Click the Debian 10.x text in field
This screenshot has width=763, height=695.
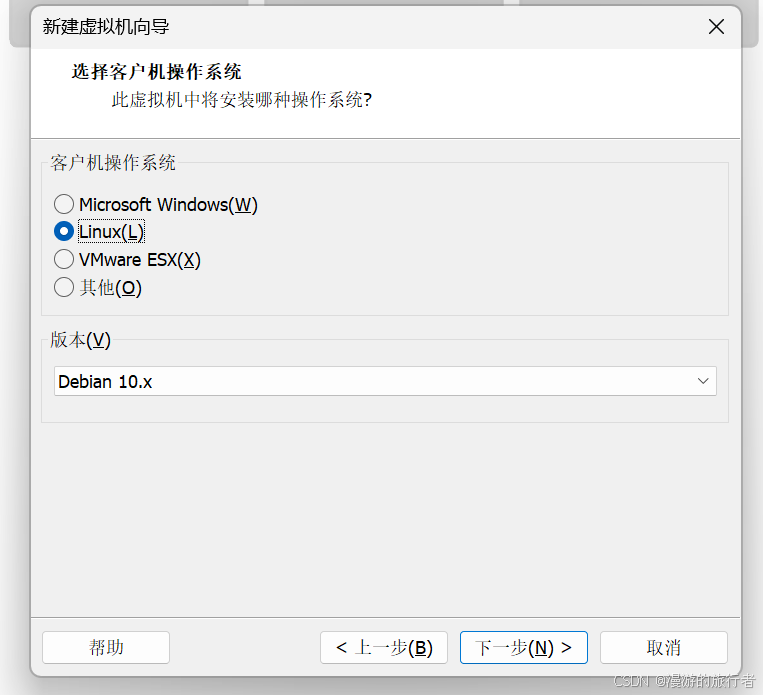click(105, 382)
